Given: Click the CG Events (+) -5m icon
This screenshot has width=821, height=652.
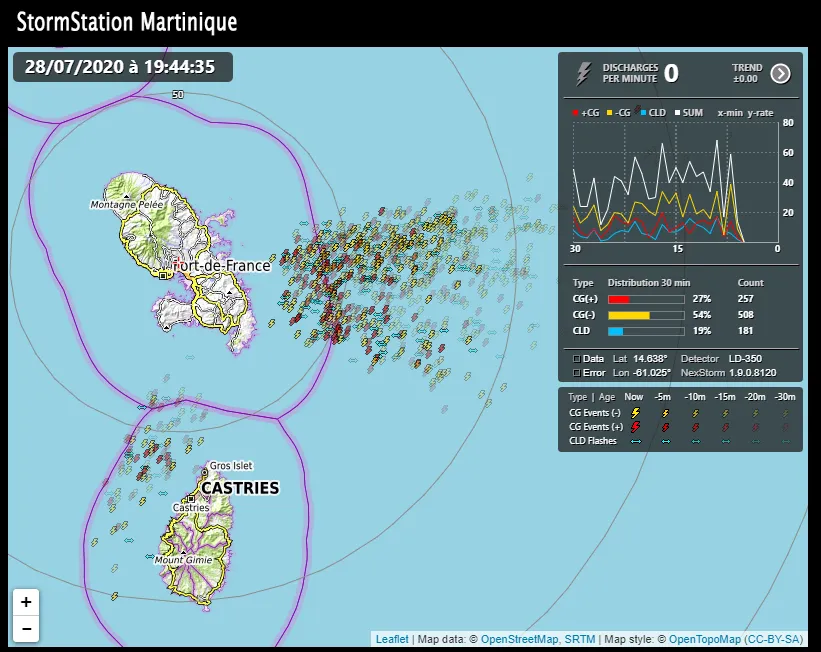Looking at the screenshot, I should pos(665,427).
